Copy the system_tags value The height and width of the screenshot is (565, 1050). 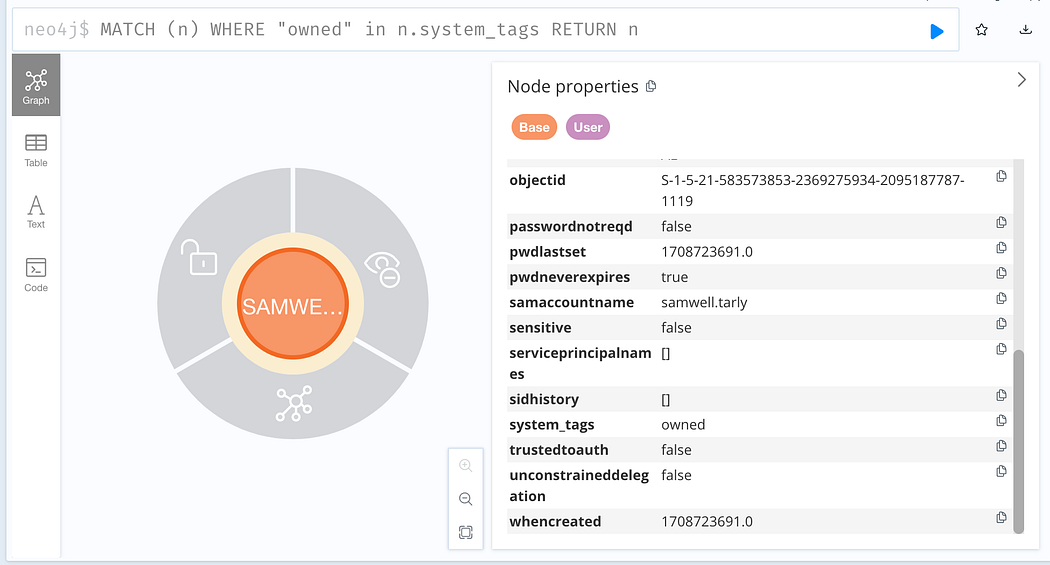[x=1001, y=420]
